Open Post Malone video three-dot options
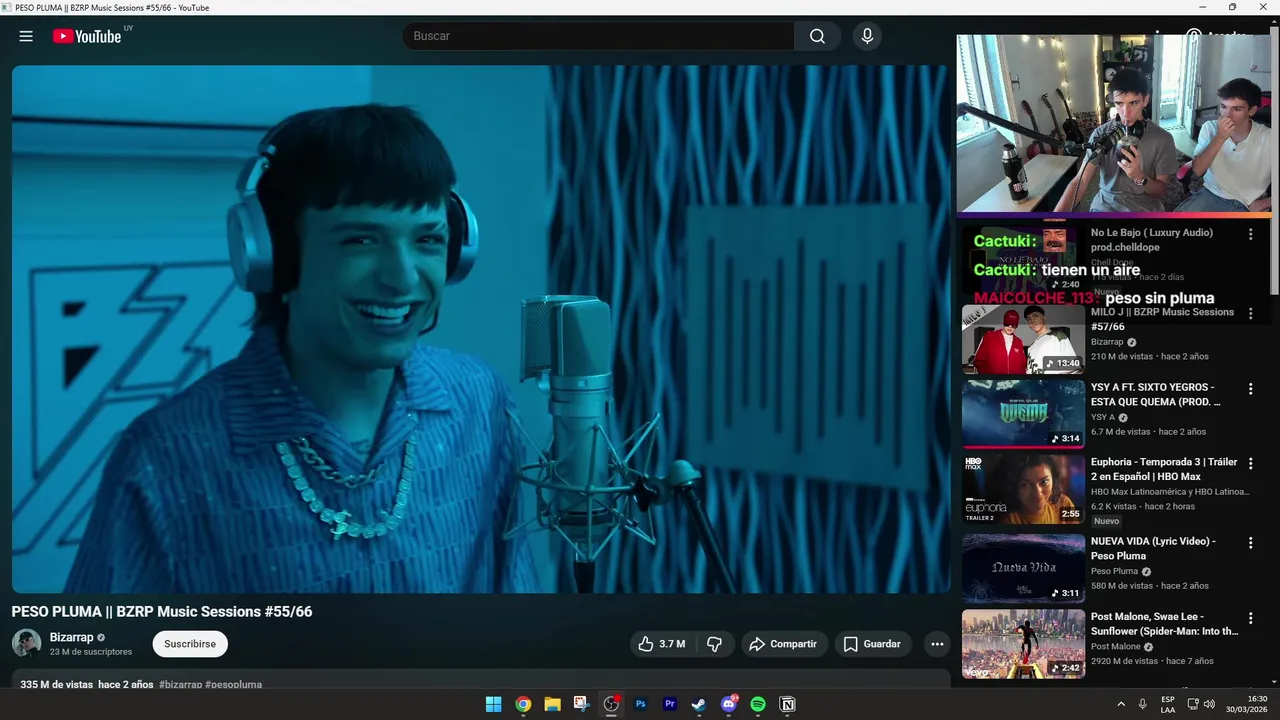 coord(1250,619)
